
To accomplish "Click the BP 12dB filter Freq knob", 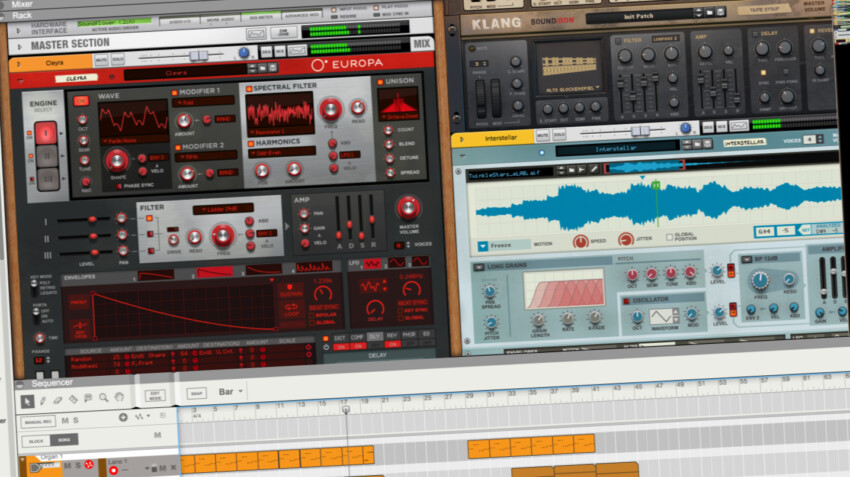I will [x=759, y=280].
